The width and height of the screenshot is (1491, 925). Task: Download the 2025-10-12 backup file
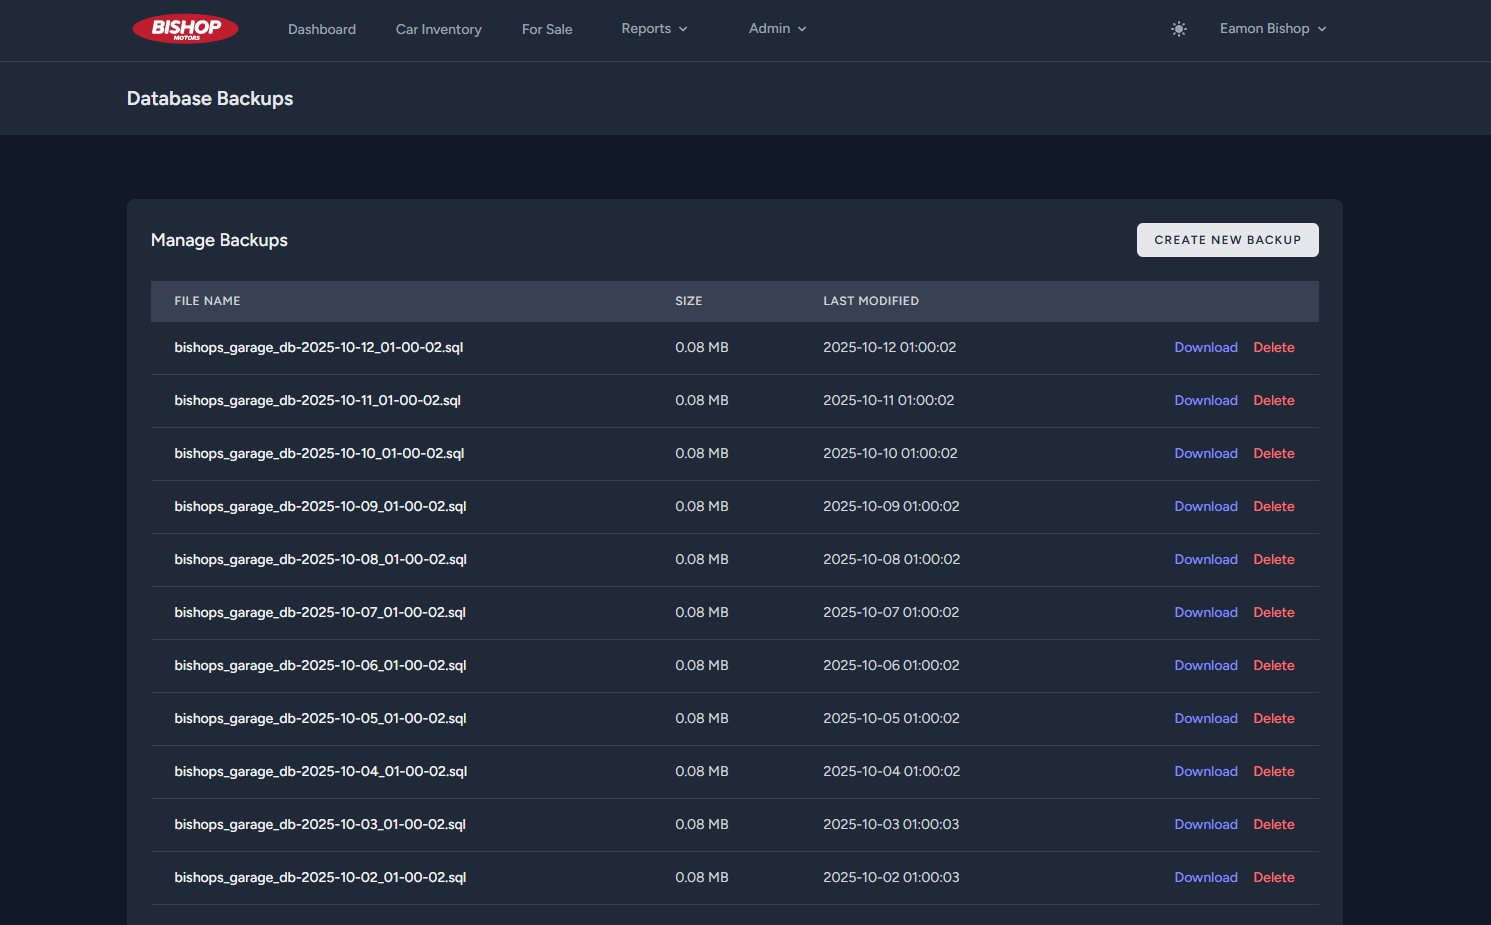1206,347
